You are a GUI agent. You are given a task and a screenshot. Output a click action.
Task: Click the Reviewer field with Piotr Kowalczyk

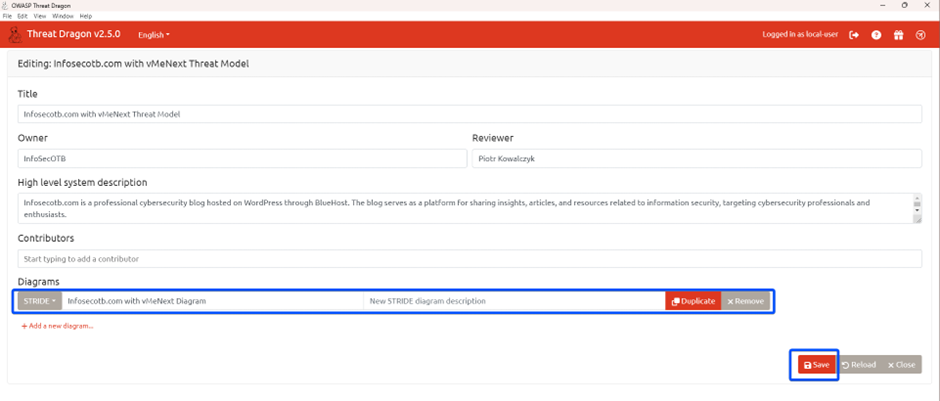pos(696,158)
